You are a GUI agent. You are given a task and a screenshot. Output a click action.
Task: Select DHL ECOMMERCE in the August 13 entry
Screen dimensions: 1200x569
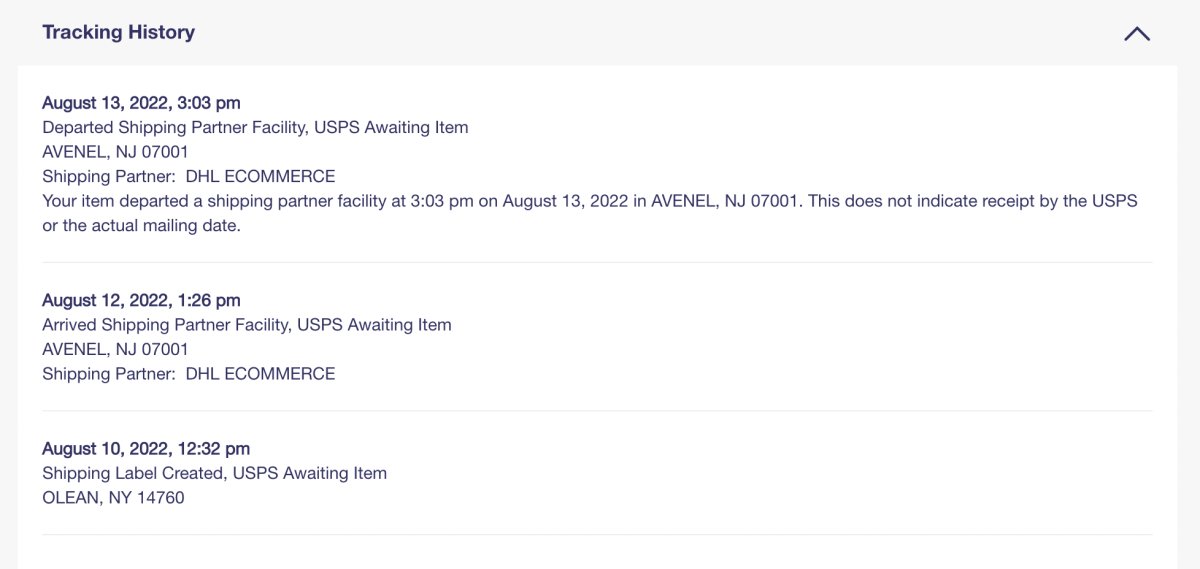260,176
